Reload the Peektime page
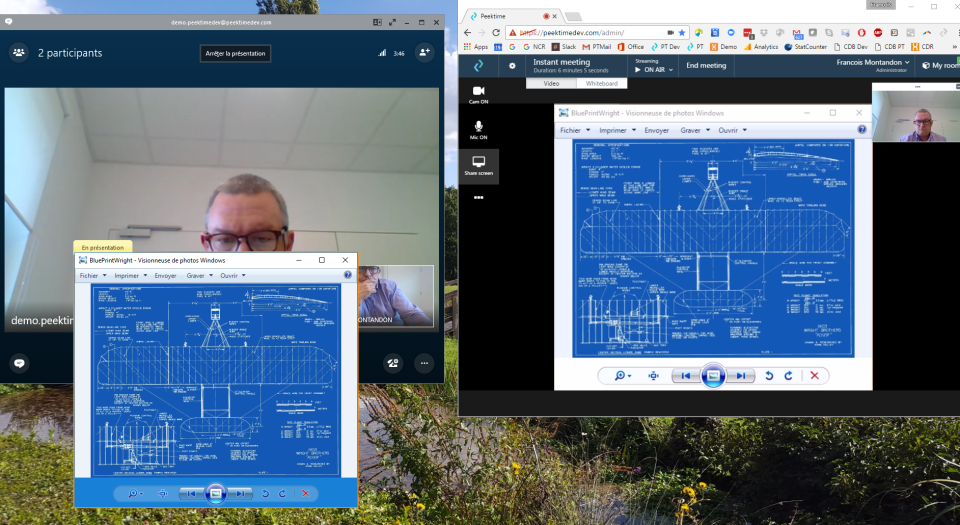Screen dimensions: 960x525 [x=496, y=32]
